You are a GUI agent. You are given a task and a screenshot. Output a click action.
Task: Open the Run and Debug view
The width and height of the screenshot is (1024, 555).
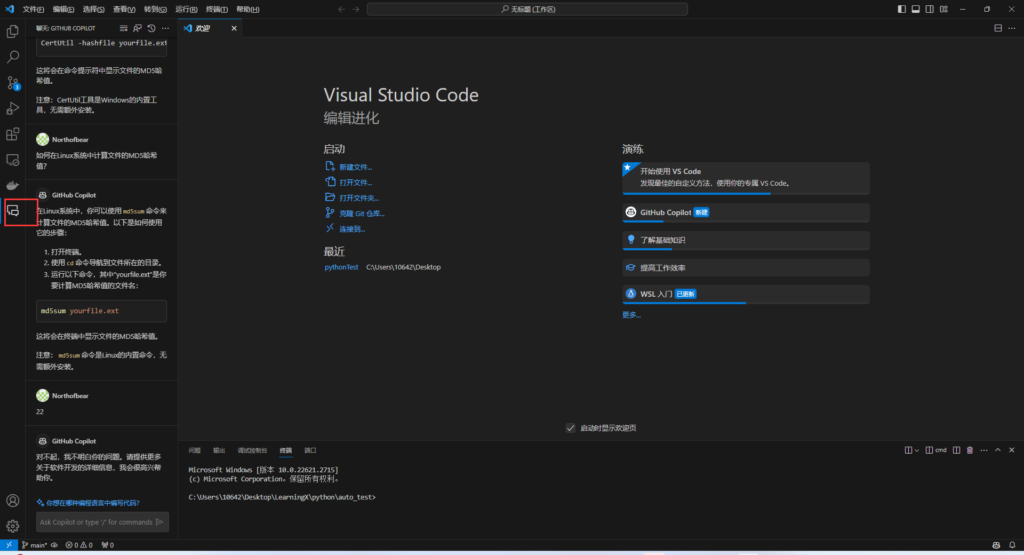click(x=13, y=108)
